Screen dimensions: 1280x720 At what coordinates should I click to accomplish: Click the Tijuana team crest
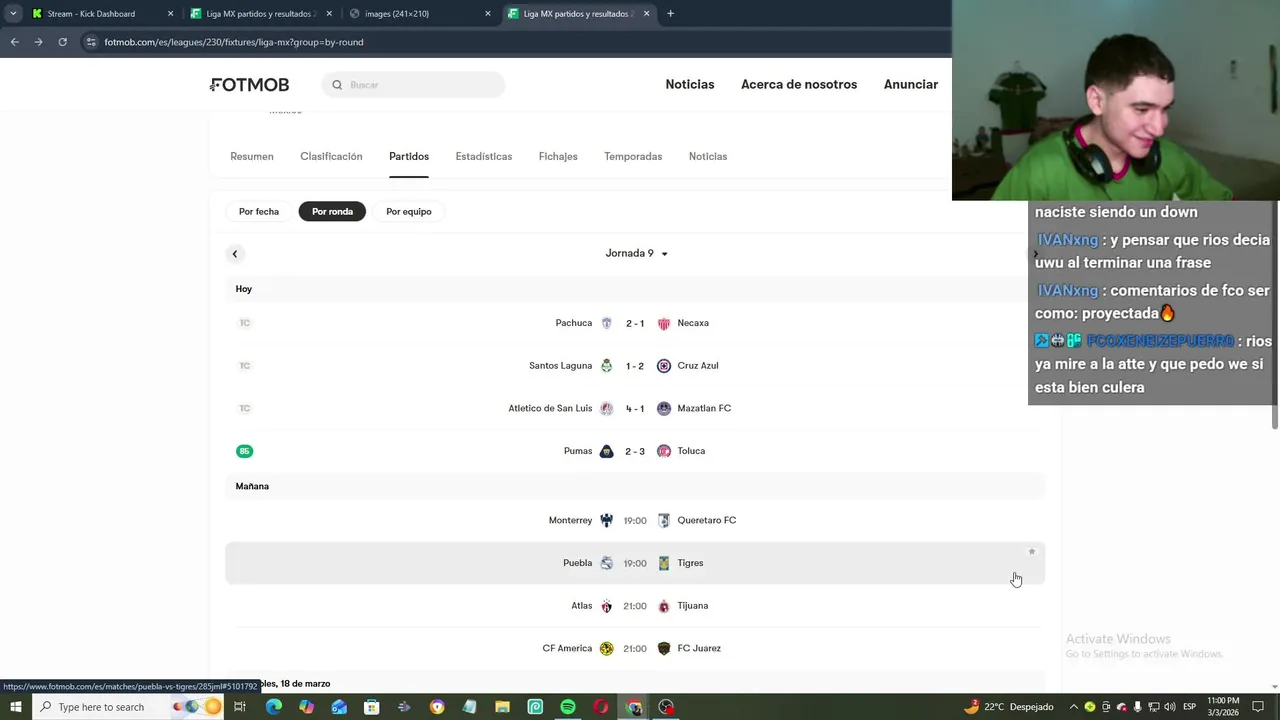(x=664, y=606)
